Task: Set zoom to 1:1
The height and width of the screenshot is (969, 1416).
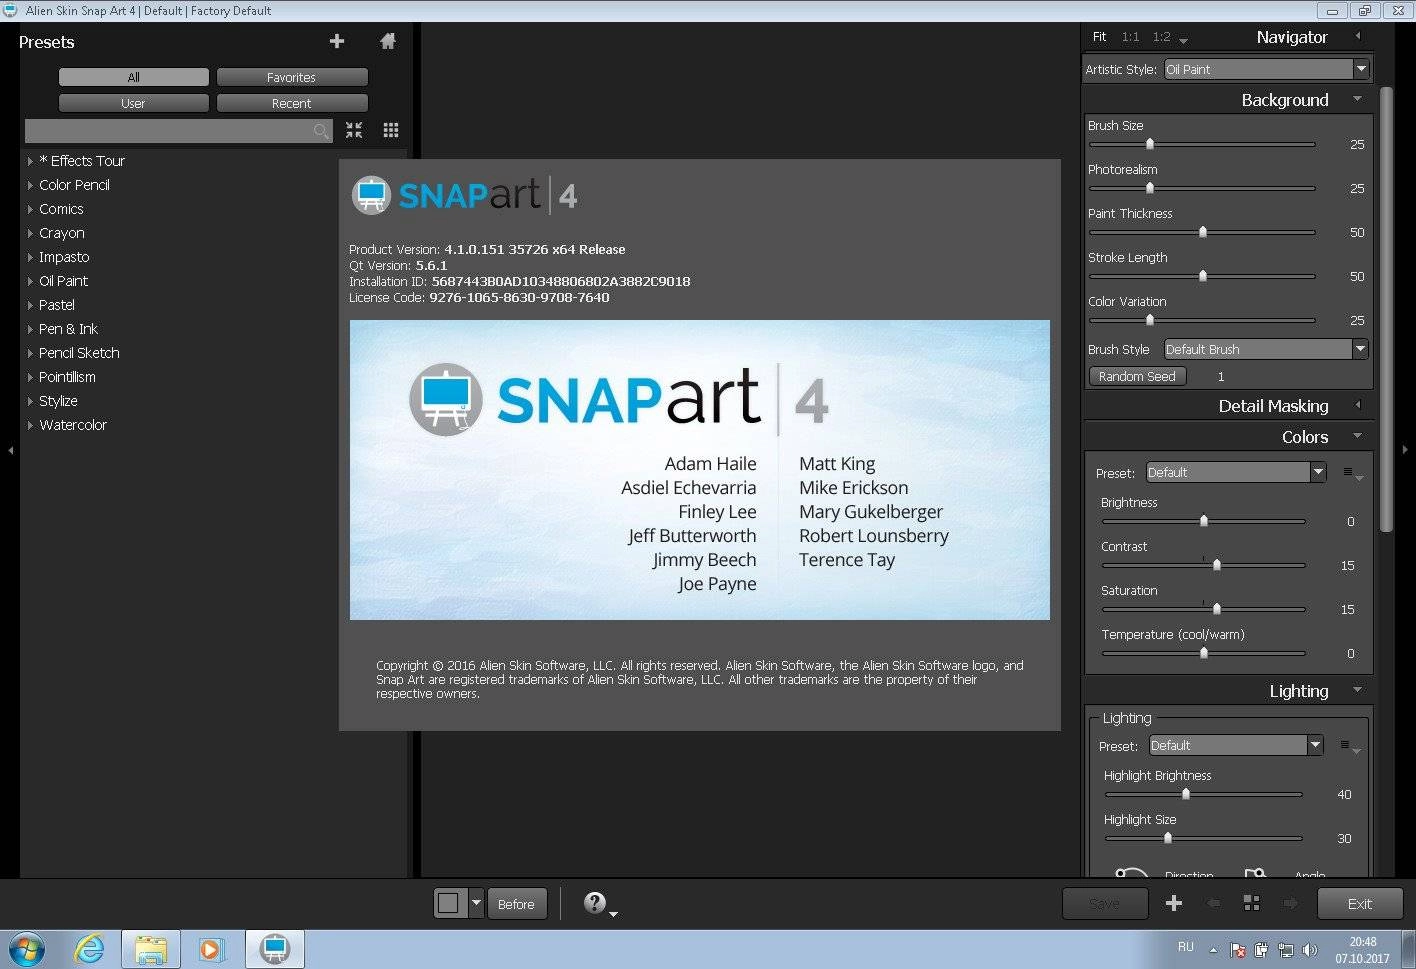Action: click(x=1130, y=37)
